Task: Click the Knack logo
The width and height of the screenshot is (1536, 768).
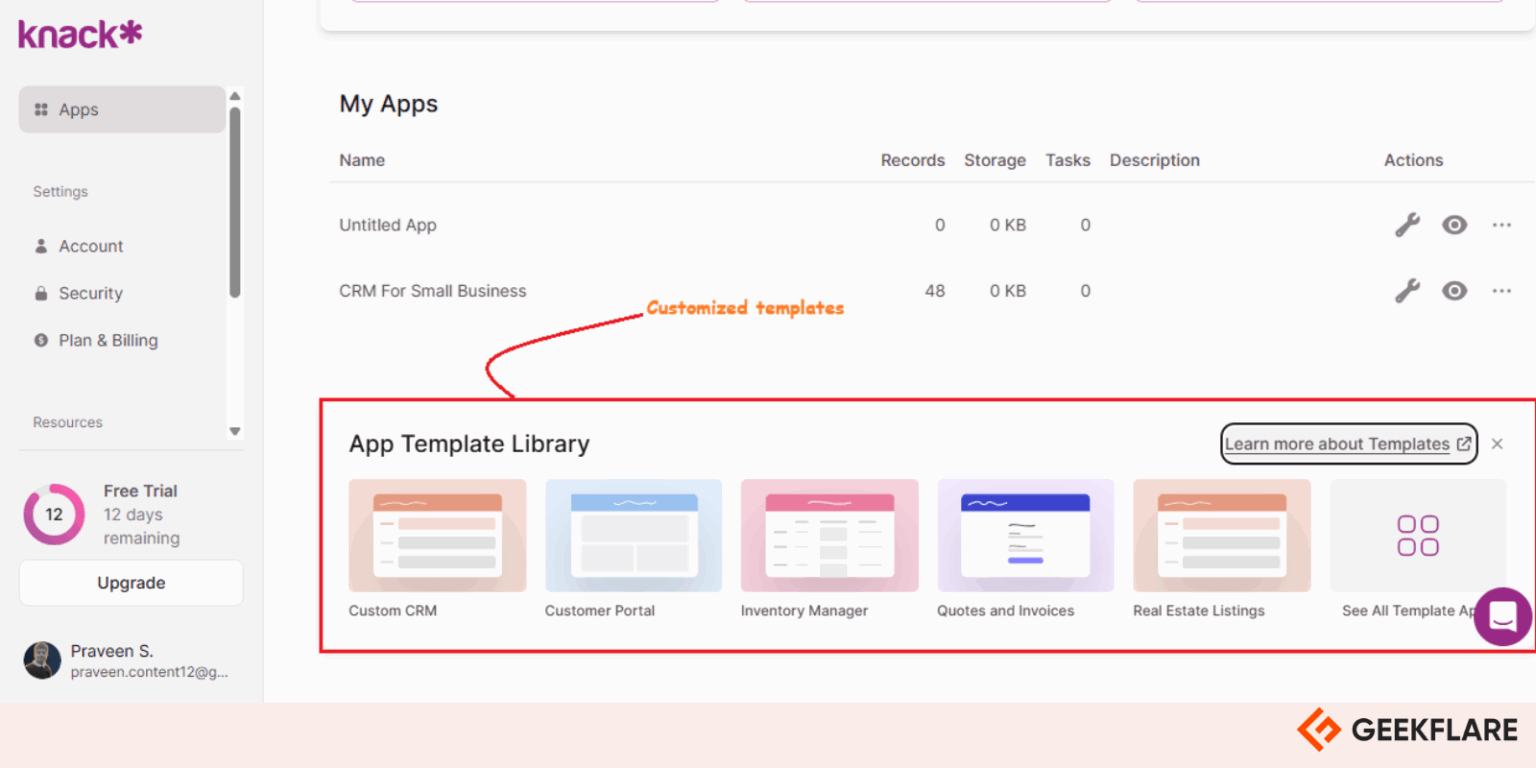Action: pos(79,33)
